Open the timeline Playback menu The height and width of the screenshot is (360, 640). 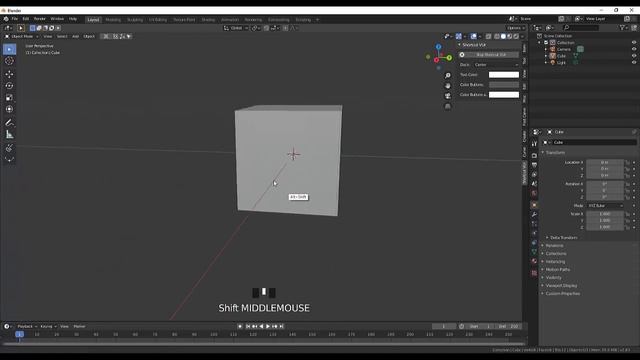coord(27,327)
